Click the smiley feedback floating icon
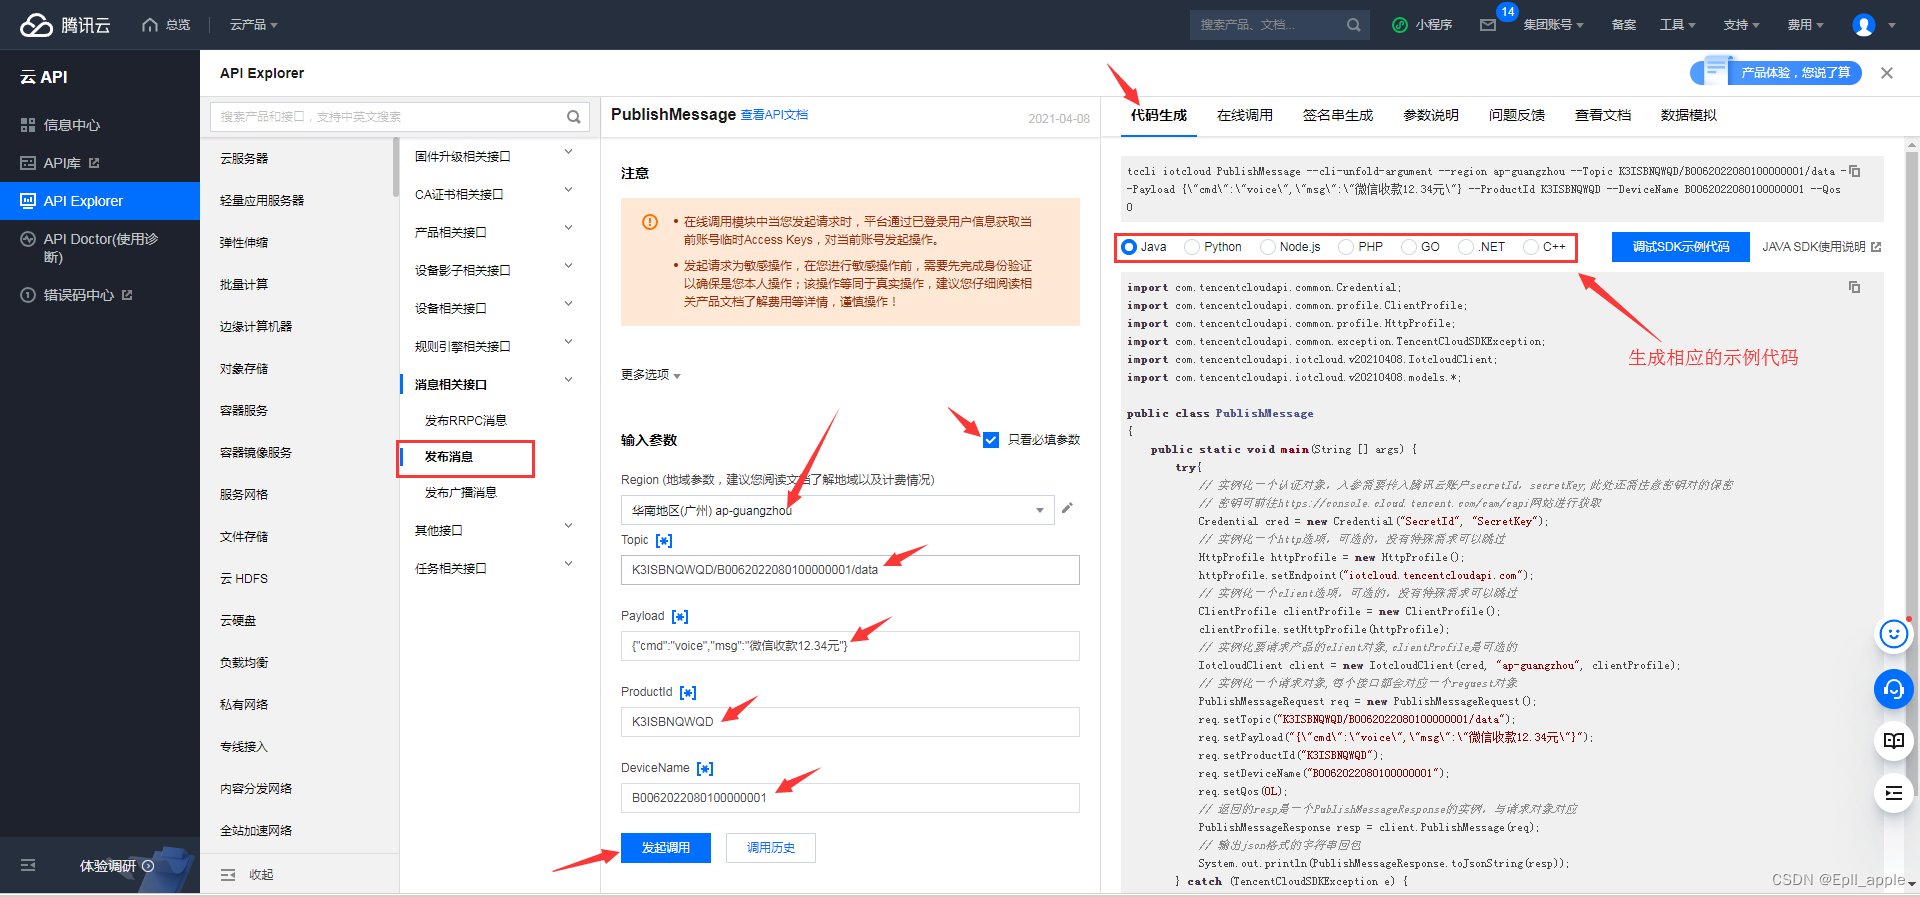Image resolution: width=1920 pixels, height=897 pixels. pos(1893,633)
